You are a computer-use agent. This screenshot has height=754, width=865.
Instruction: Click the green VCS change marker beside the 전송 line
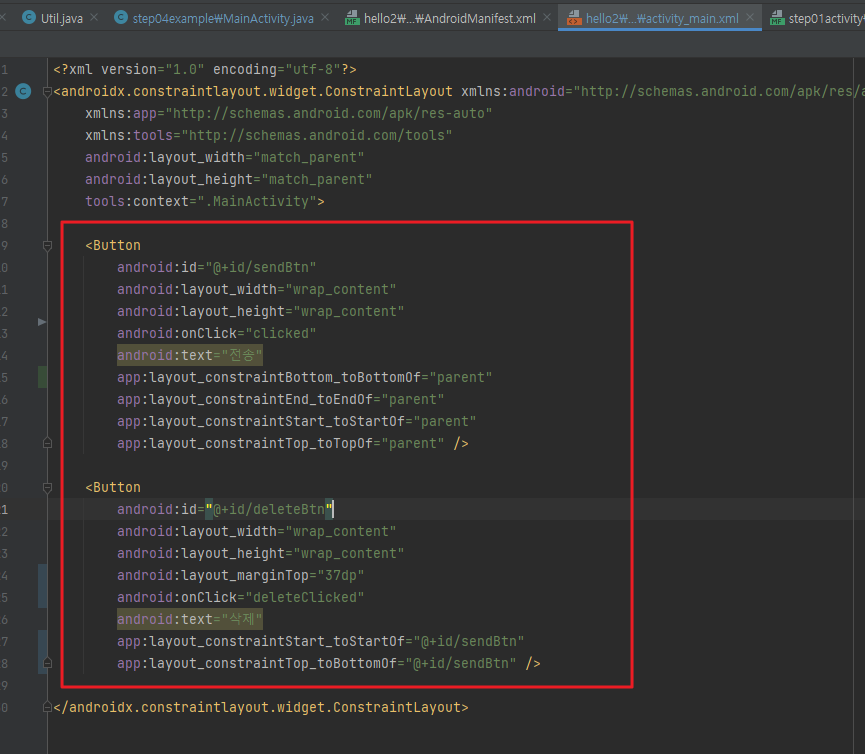point(42,377)
